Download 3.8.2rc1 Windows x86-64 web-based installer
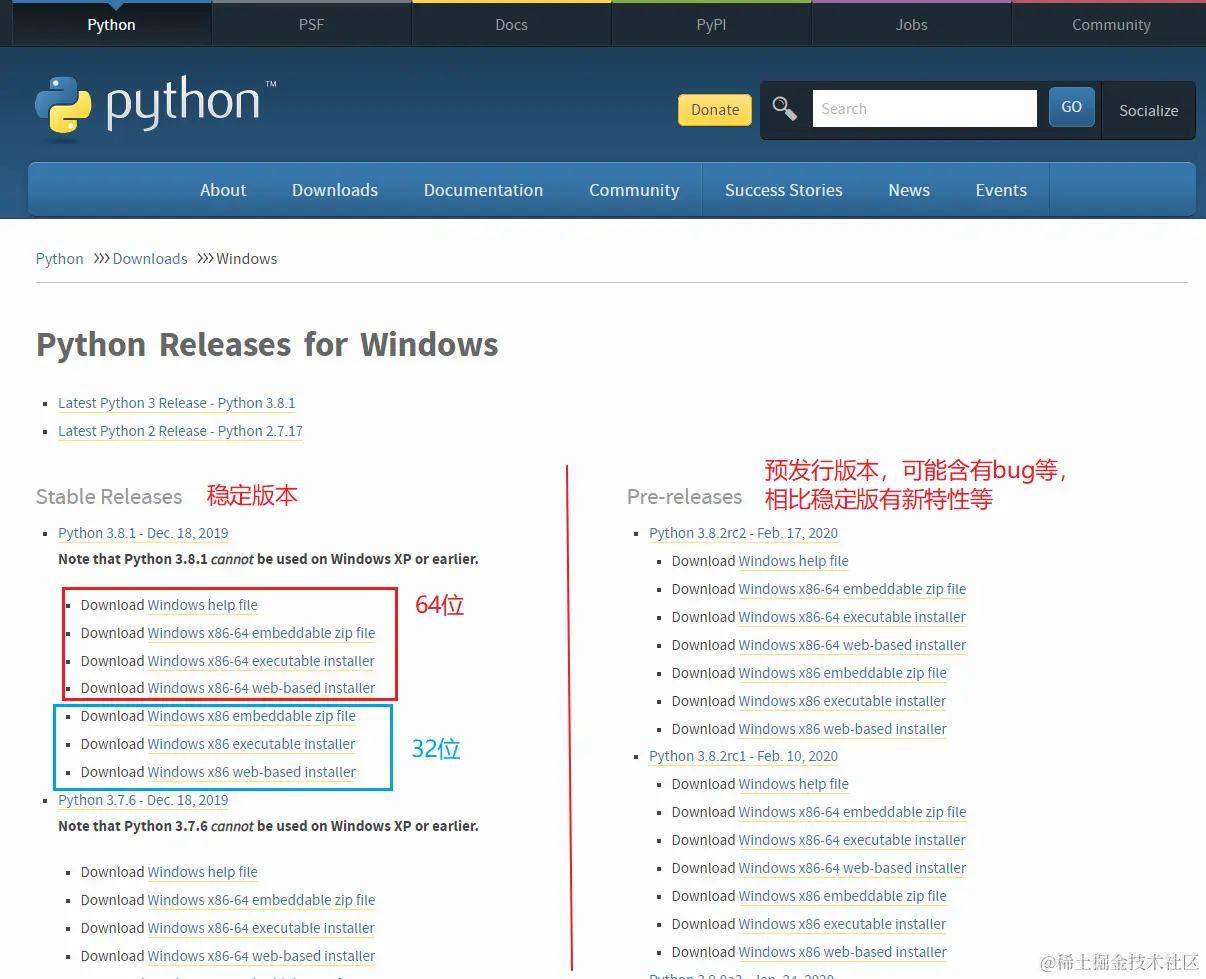This screenshot has width=1206, height=979. (853, 868)
